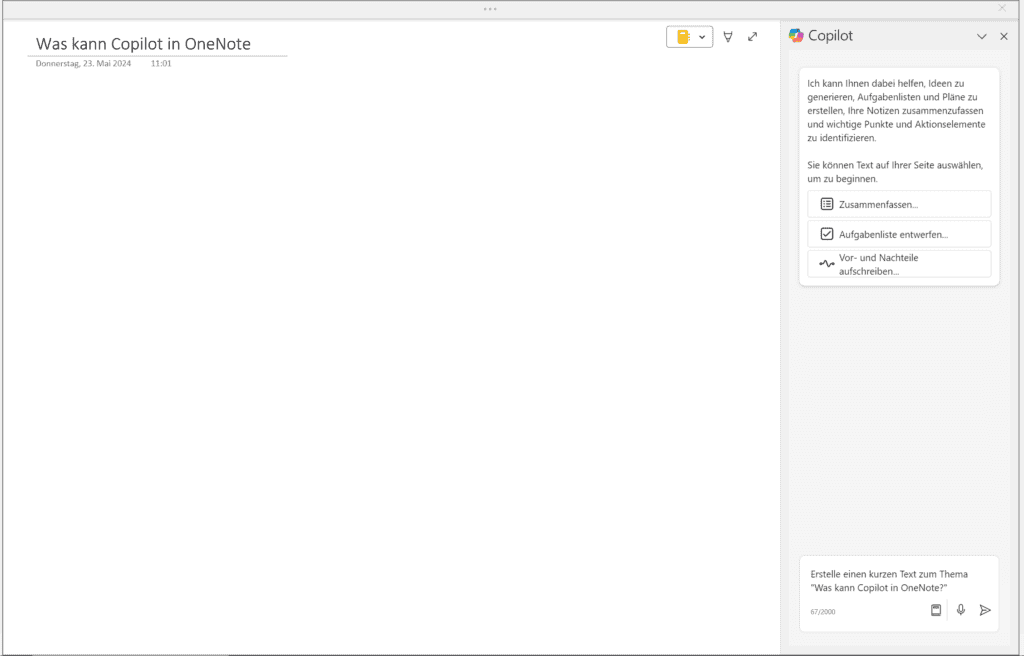Click the page title Was kann Copilot in OneNote

(x=144, y=44)
